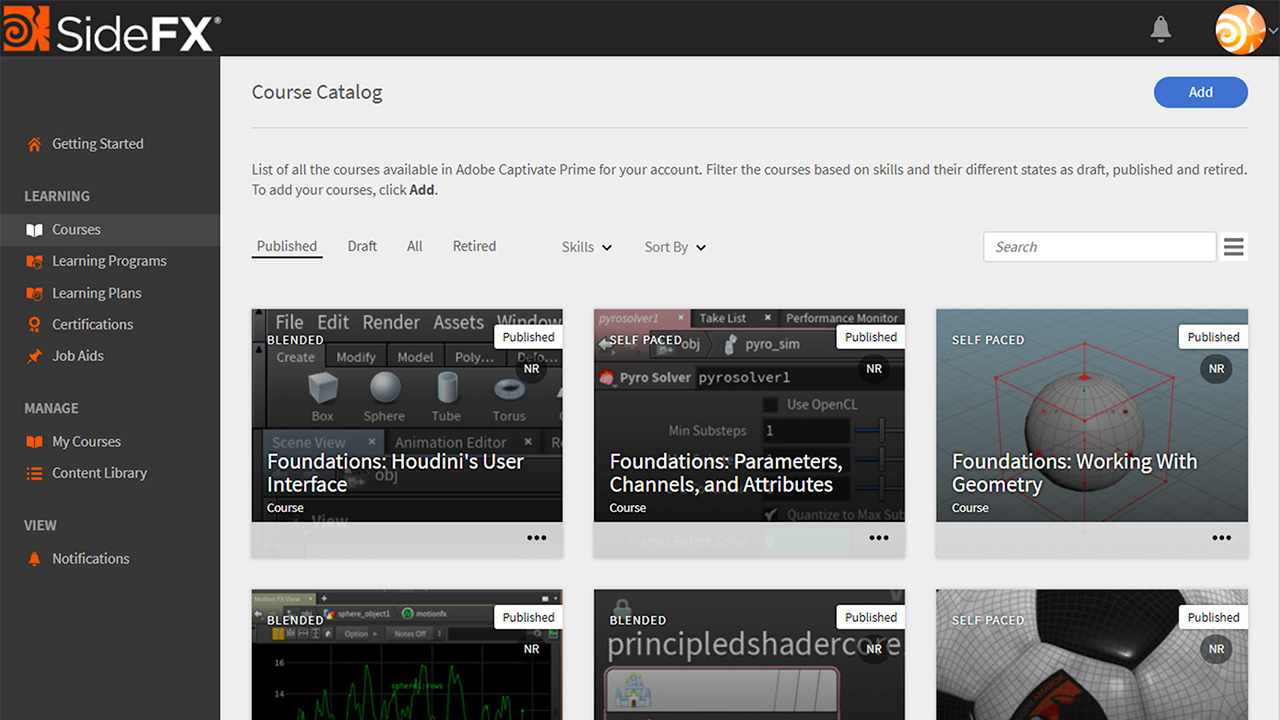The image size is (1280, 720).
Task: Open options menu for Houdini's User Interface course
Action: 536,538
